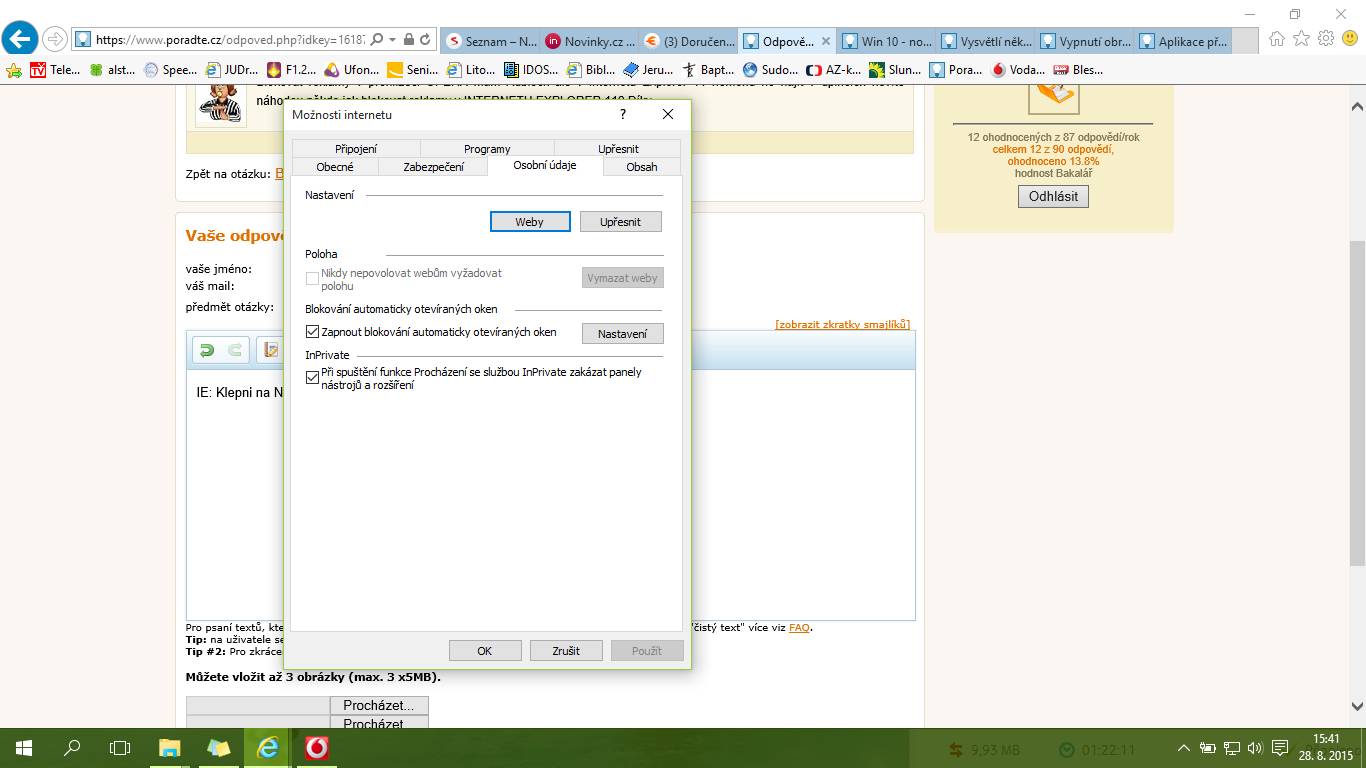1366x768 pixels.
Task: Open the 'Voda...' favorites bar bookmark
Action: coord(1018,70)
